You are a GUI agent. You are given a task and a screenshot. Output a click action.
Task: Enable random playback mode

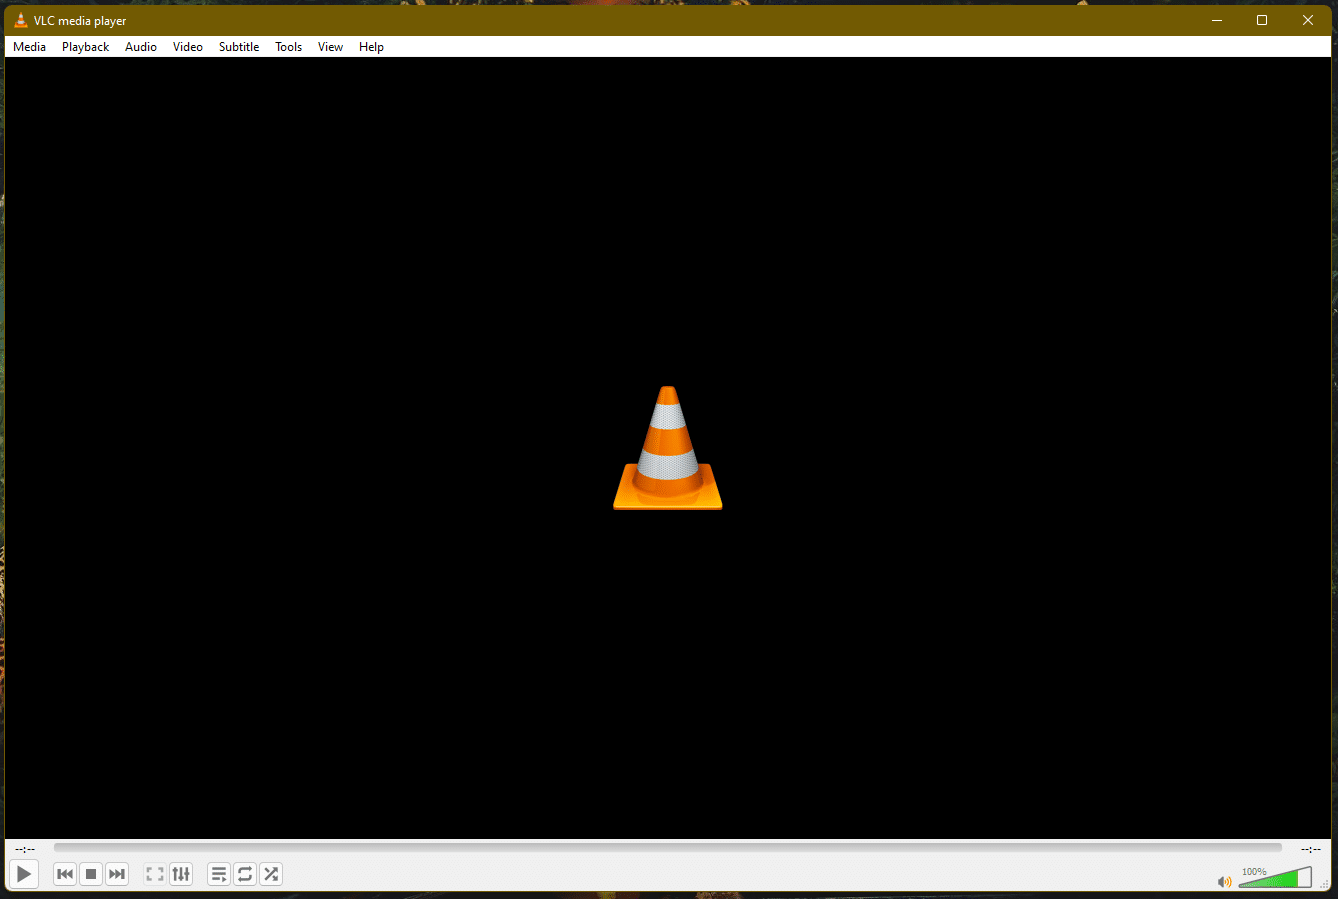click(x=270, y=873)
